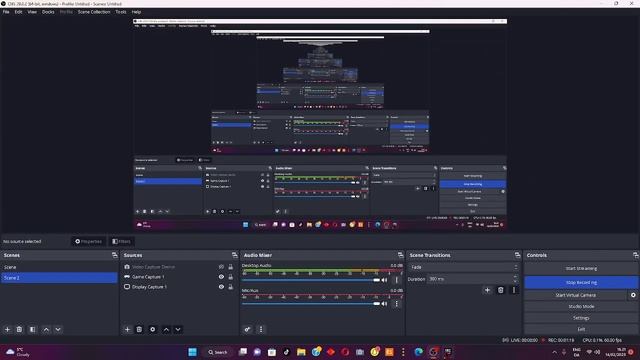Click the transition Duration stepper arrows

pyautogui.click(x=516, y=279)
